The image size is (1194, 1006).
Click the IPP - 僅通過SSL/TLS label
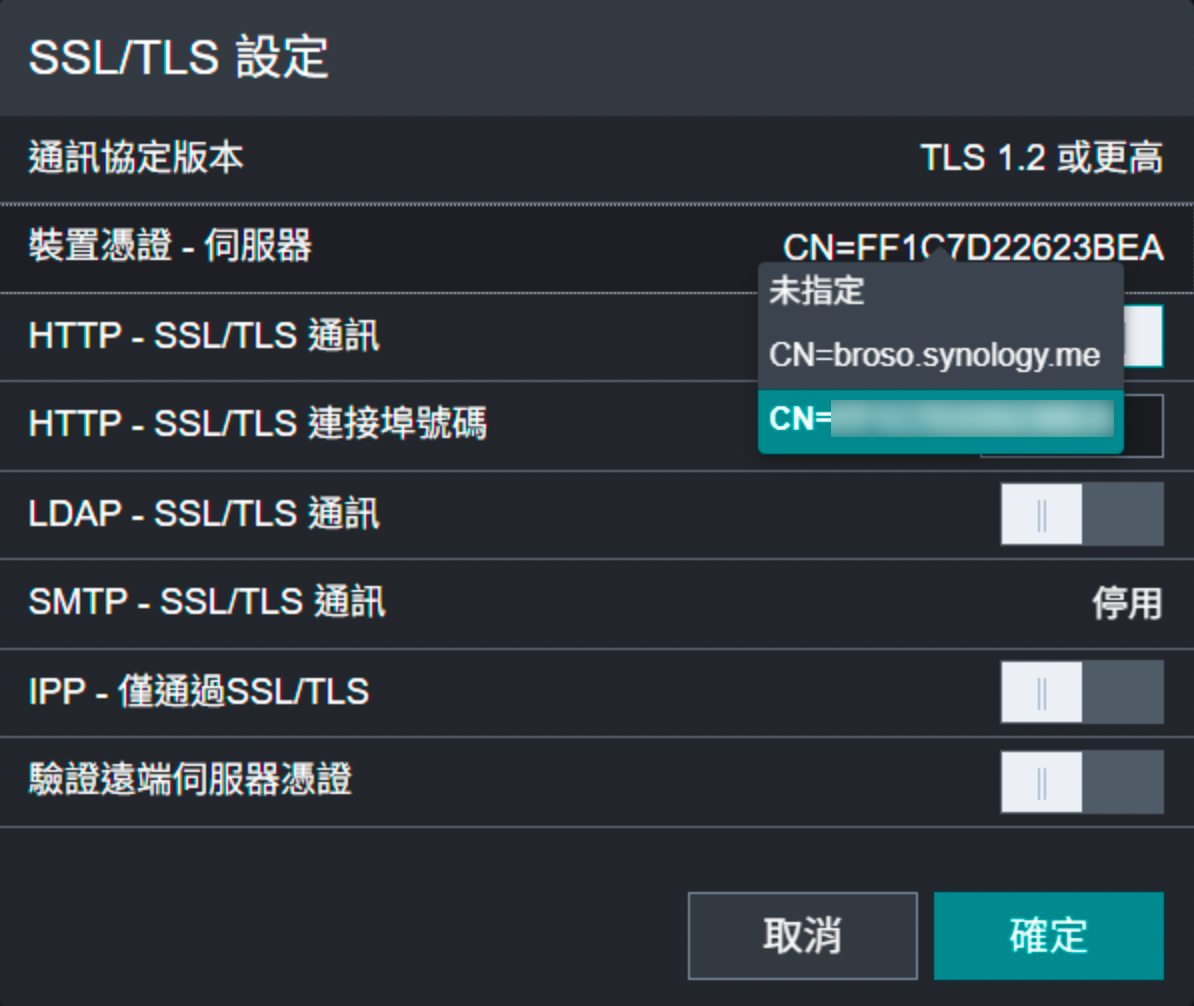pos(199,691)
